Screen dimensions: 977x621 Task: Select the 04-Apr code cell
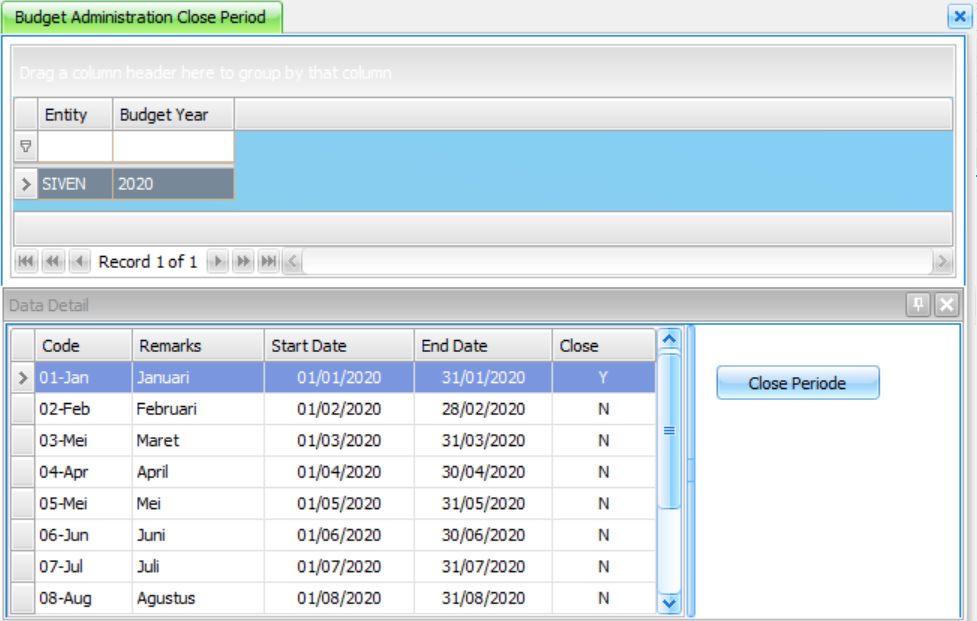83,472
